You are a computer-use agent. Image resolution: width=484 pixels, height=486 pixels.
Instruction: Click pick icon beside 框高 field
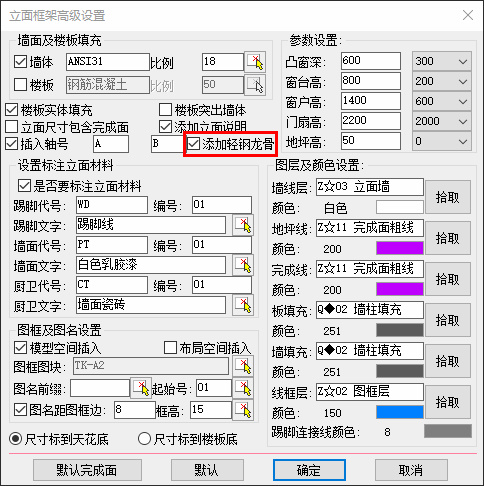(x=243, y=410)
